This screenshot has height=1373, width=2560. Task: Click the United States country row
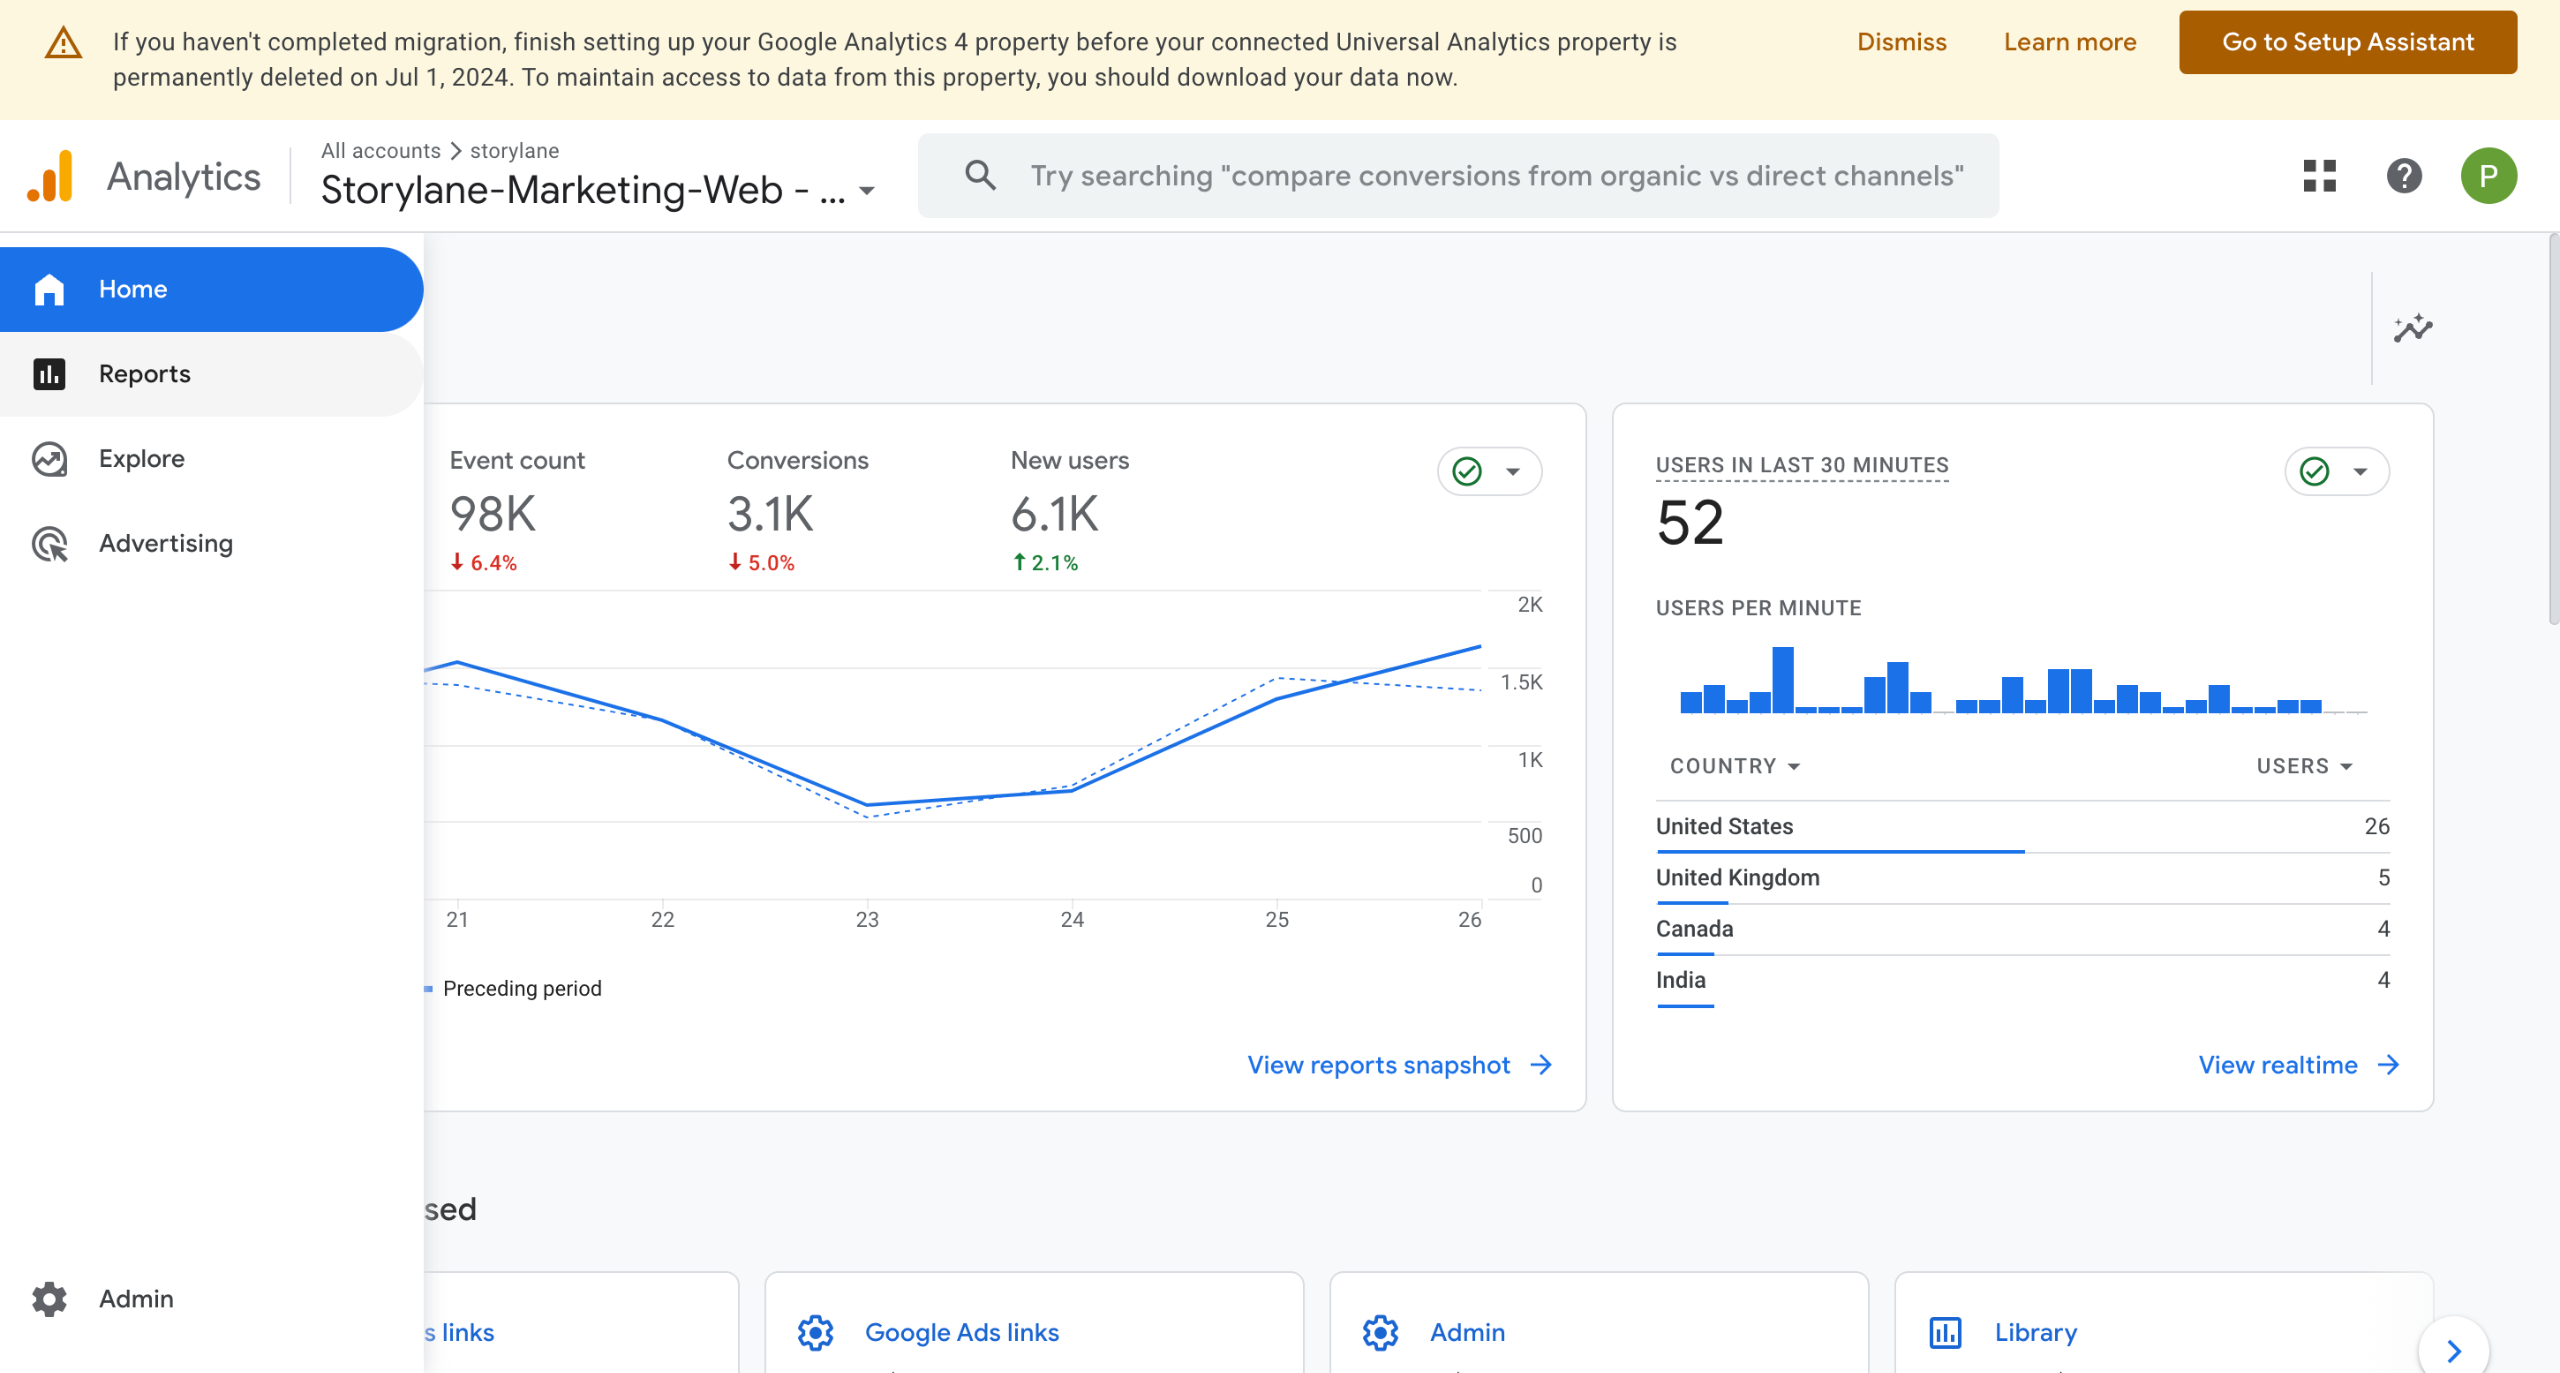coord(2022,827)
